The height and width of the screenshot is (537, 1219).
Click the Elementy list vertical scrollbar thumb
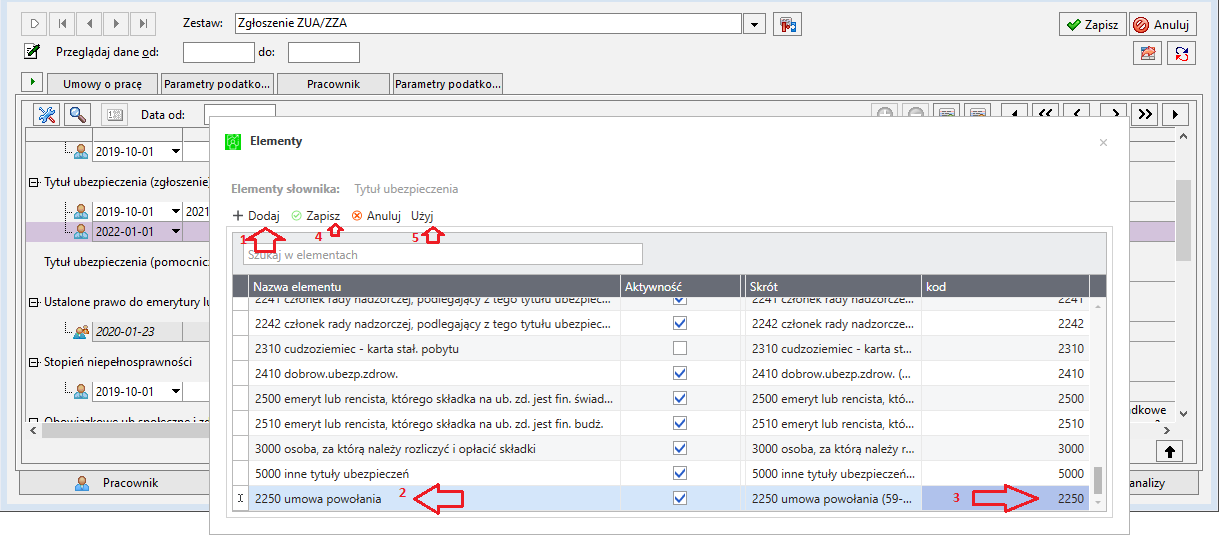[x=1097, y=481]
